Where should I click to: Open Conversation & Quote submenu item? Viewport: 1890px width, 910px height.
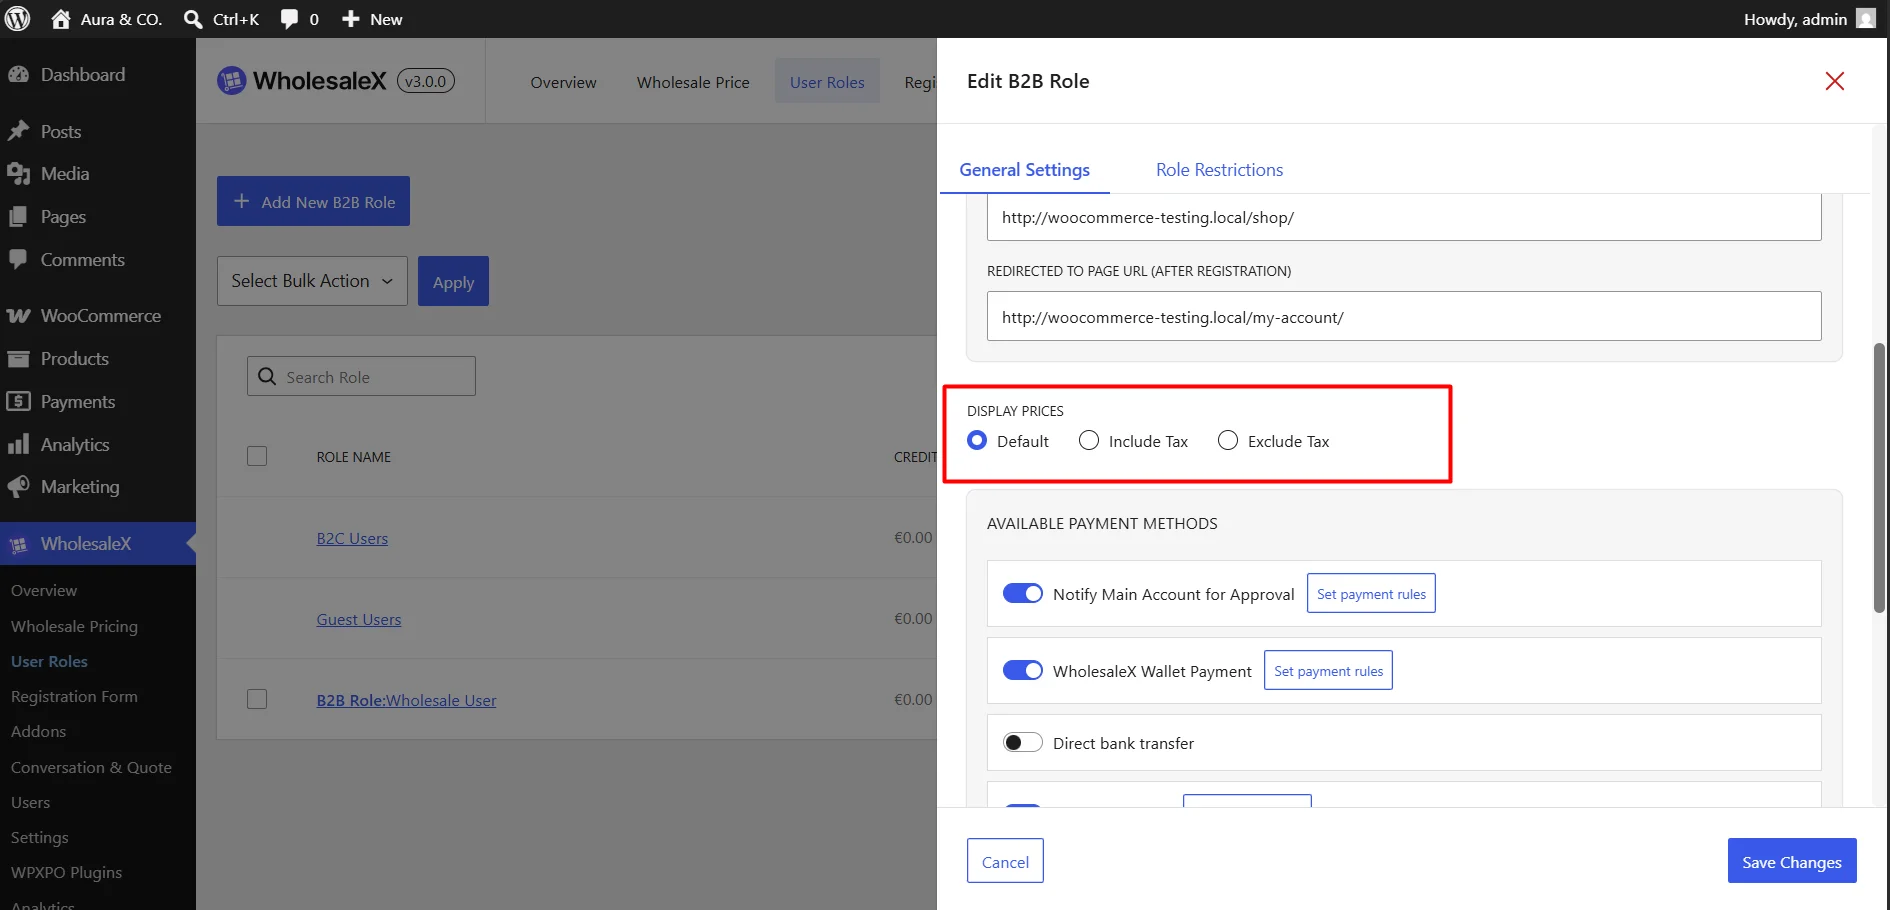point(91,768)
